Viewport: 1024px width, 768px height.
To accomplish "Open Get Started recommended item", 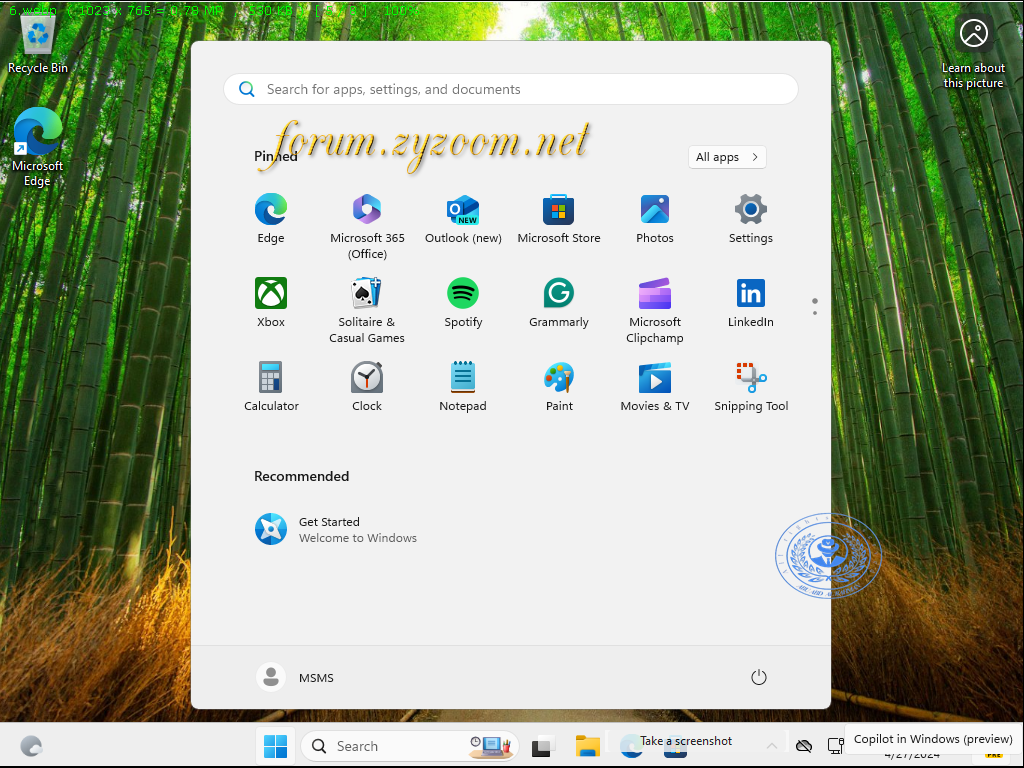I will [x=336, y=530].
